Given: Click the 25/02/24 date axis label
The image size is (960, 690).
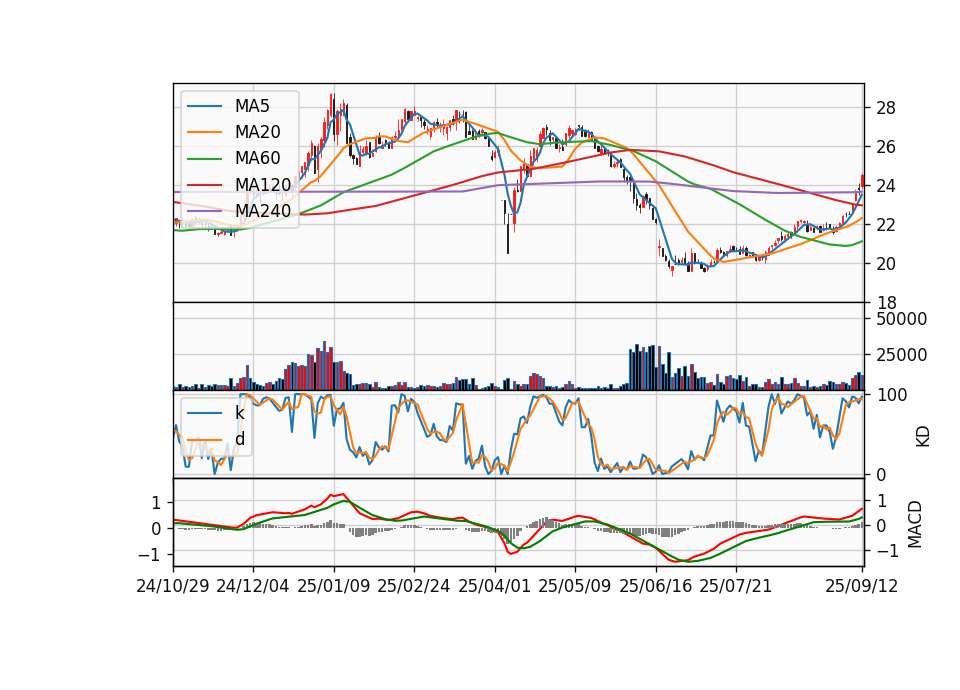Looking at the screenshot, I should [414, 586].
